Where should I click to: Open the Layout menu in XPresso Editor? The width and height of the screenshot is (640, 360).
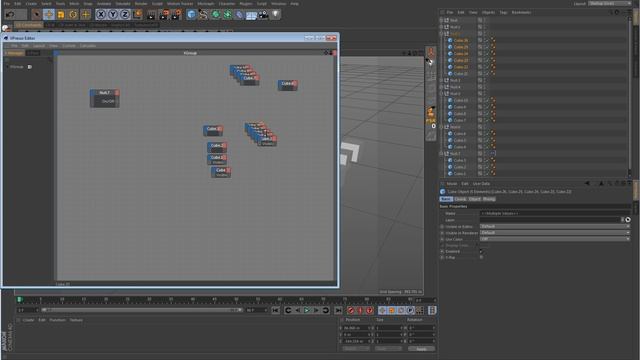tap(39, 46)
